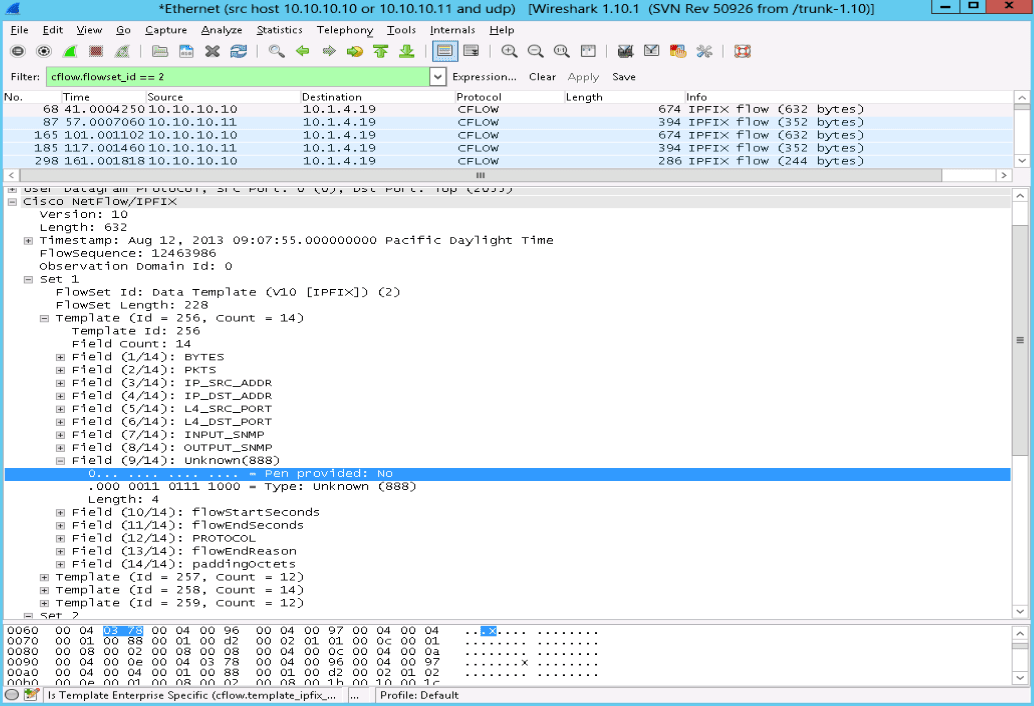1034x706 pixels.
Task: Open Wireshark preferences icon
Action: point(704,51)
